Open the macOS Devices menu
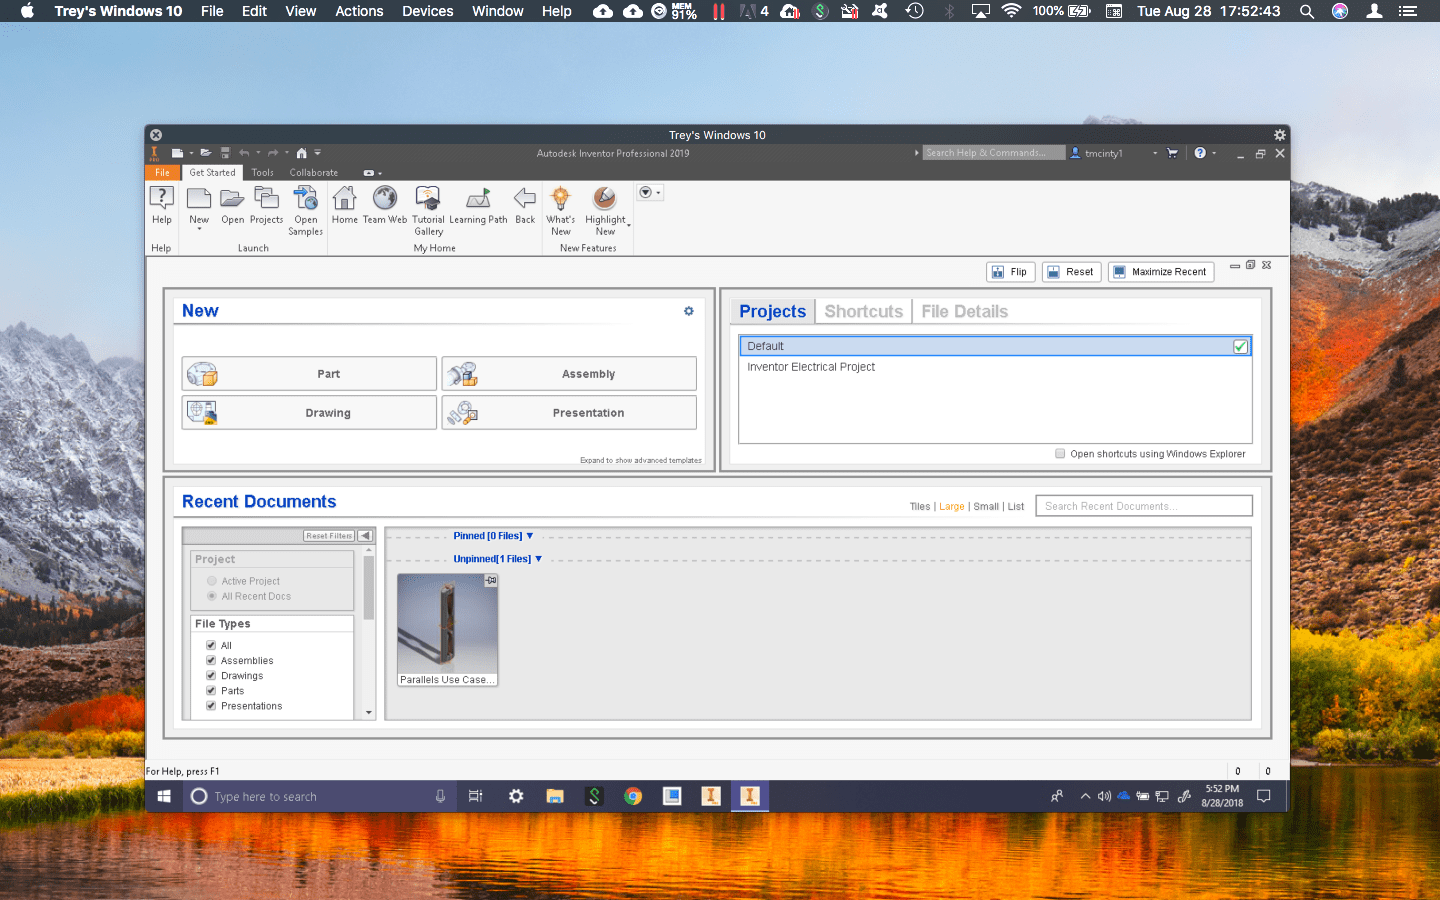 [427, 11]
